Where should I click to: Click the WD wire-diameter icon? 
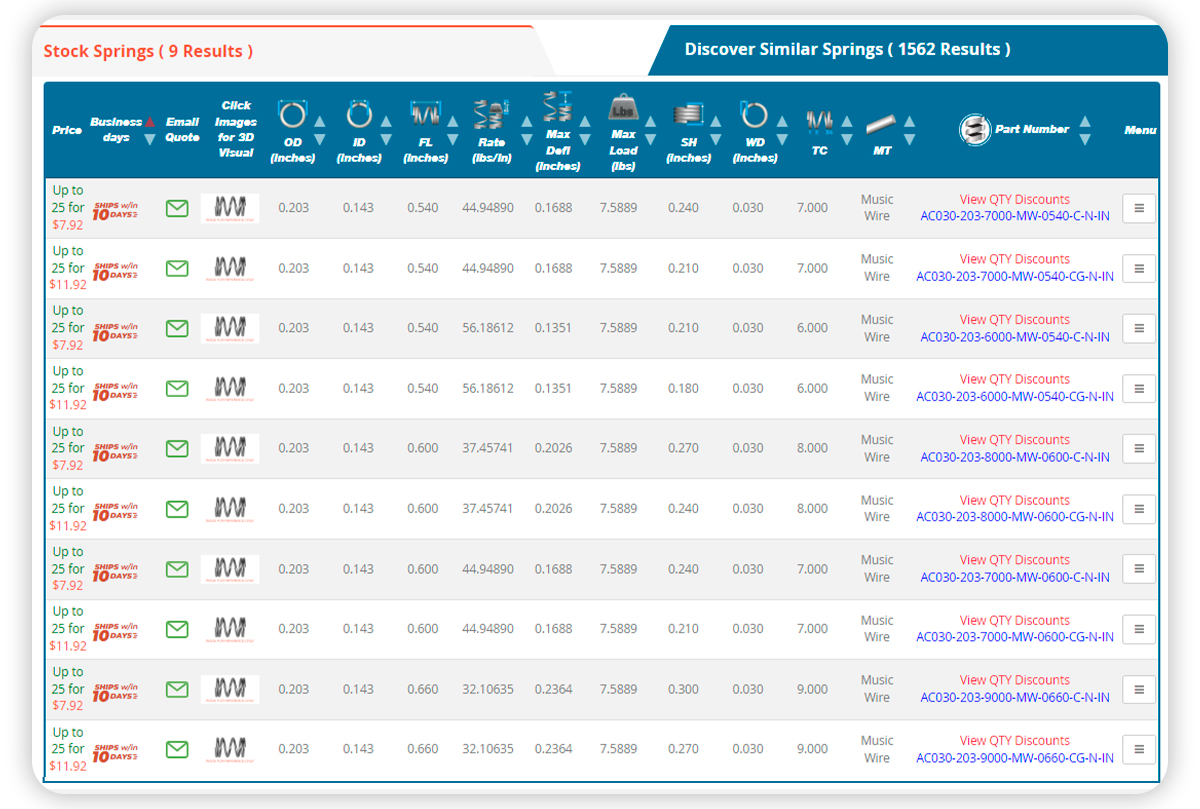752,113
